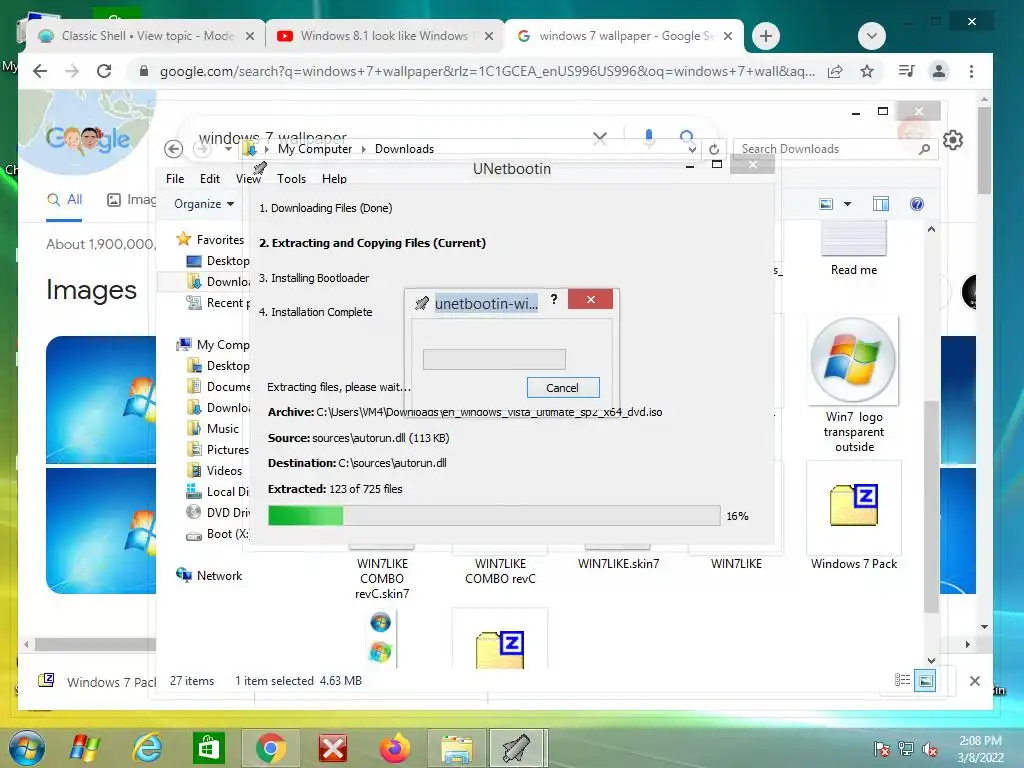Cancel the unetbootin extraction dialog
The height and width of the screenshot is (768, 1024).
562,387
